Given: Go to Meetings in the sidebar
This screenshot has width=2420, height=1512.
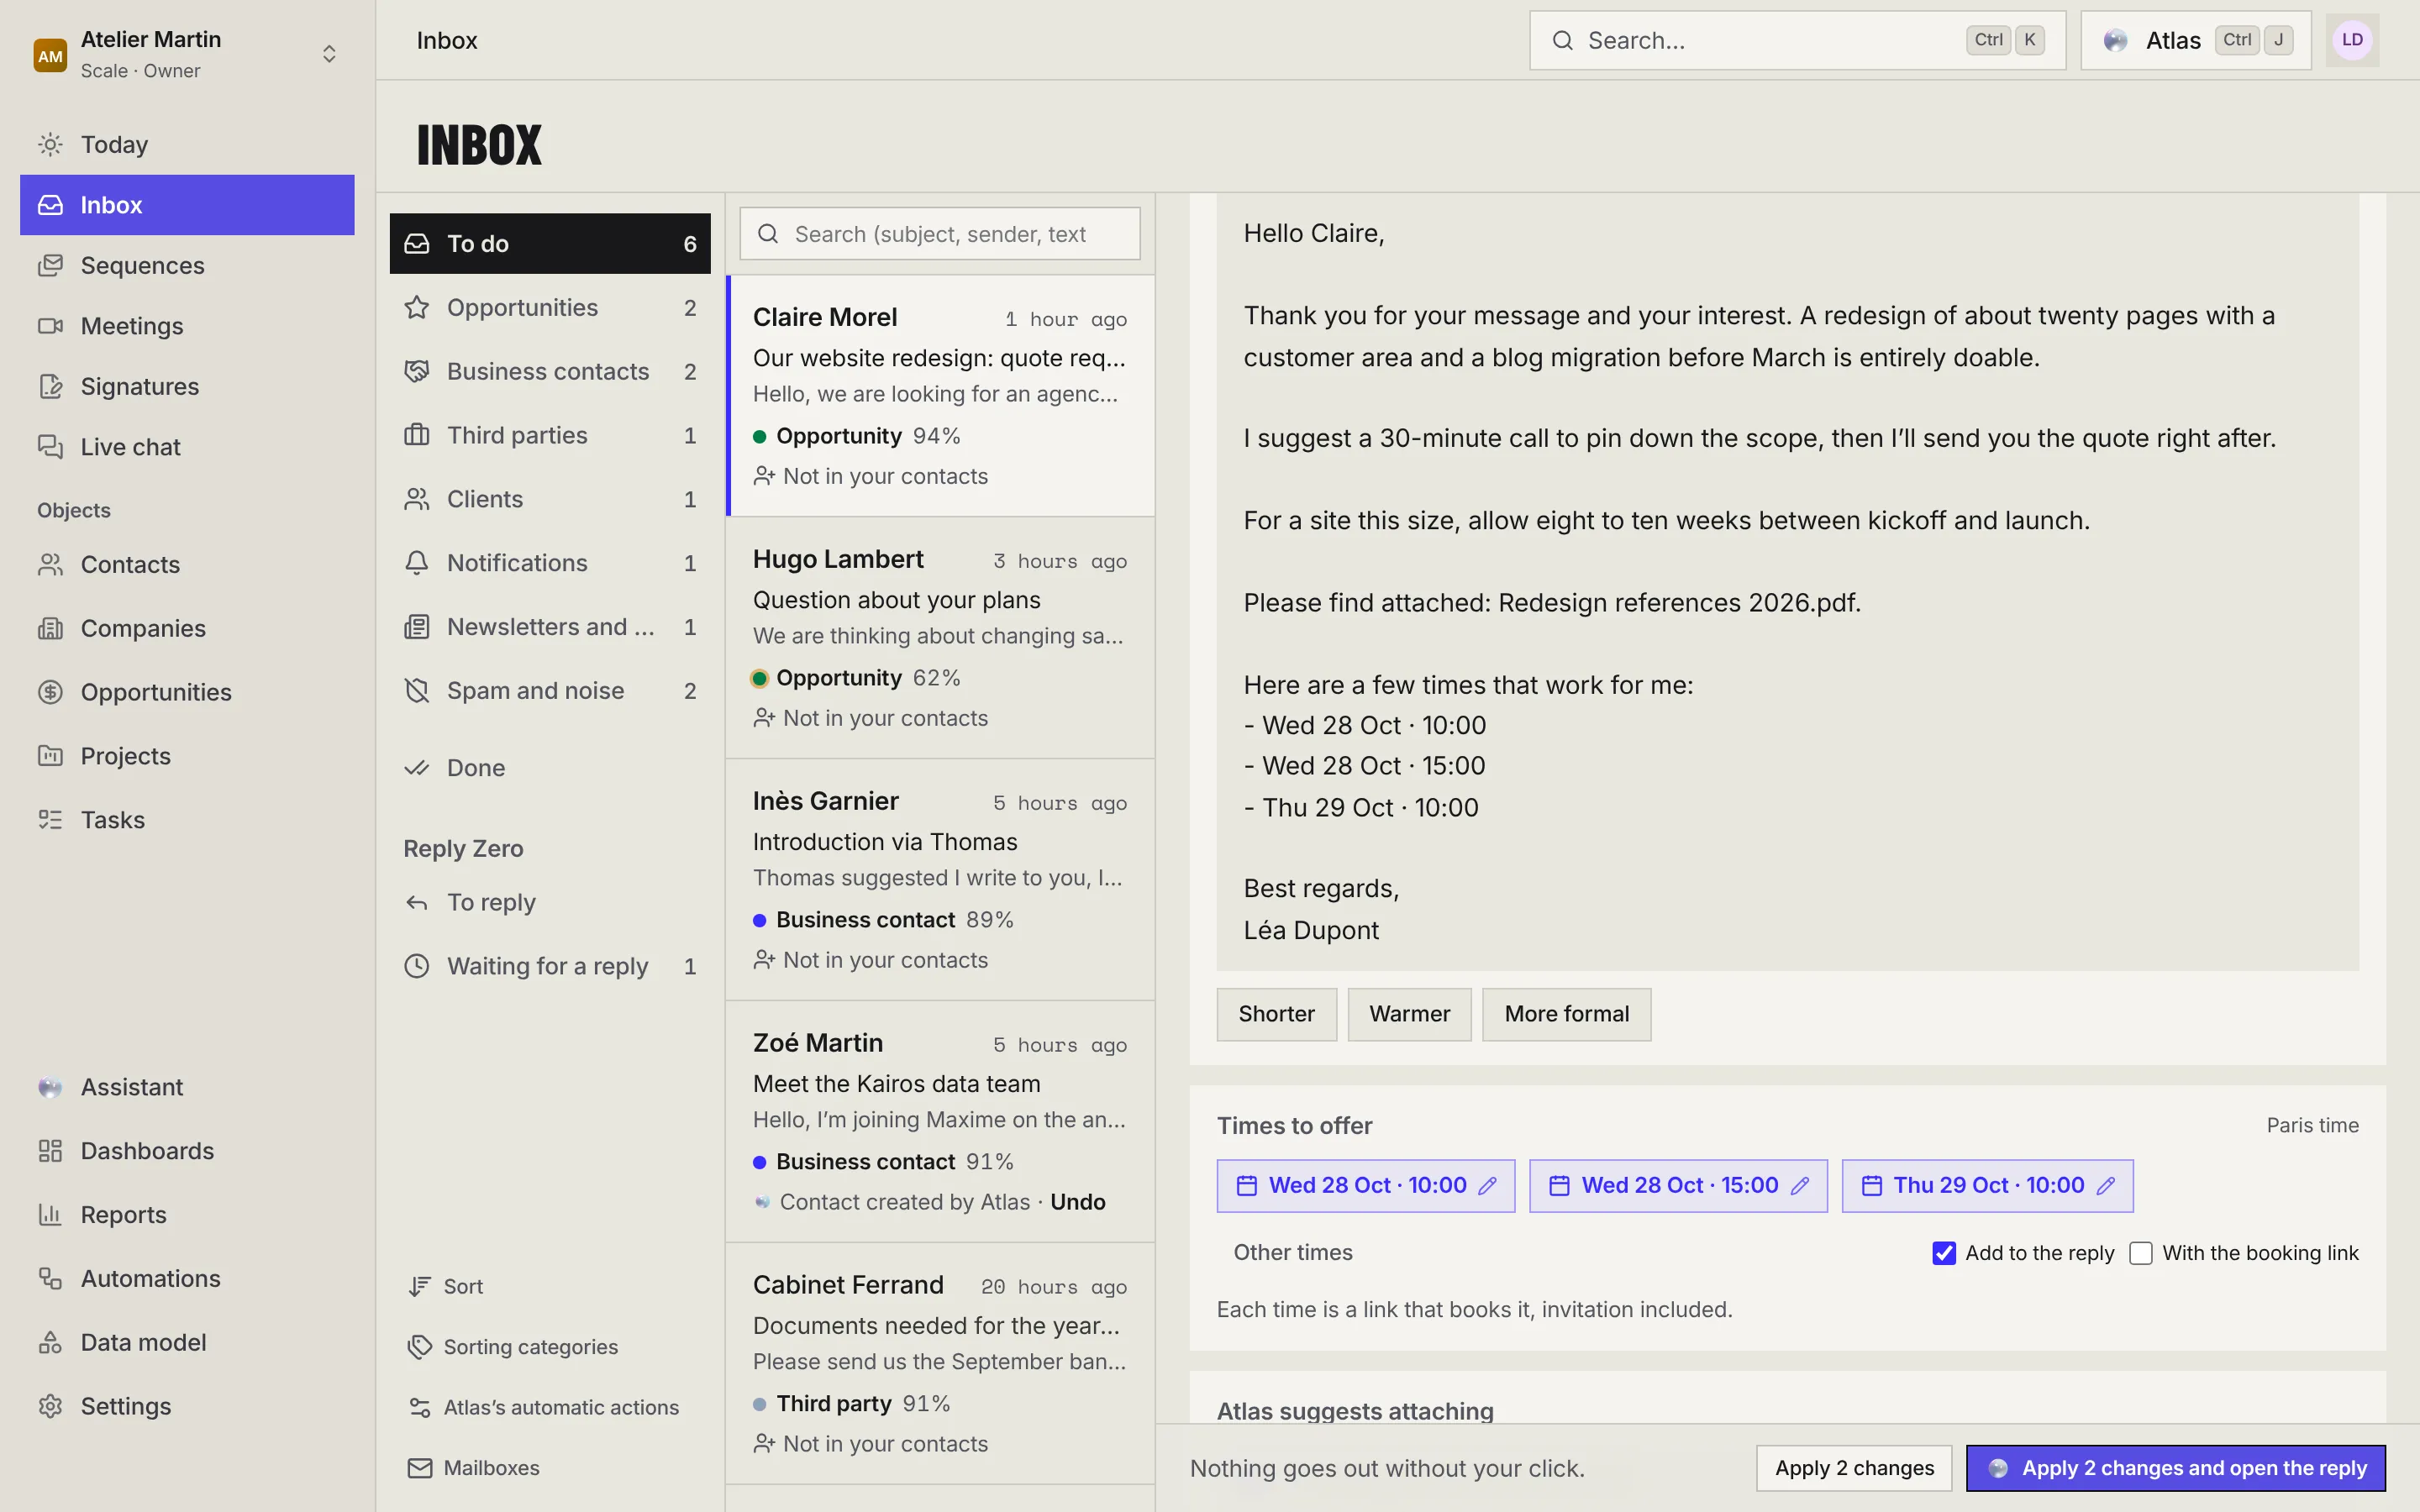Looking at the screenshot, I should pyautogui.click(x=187, y=326).
